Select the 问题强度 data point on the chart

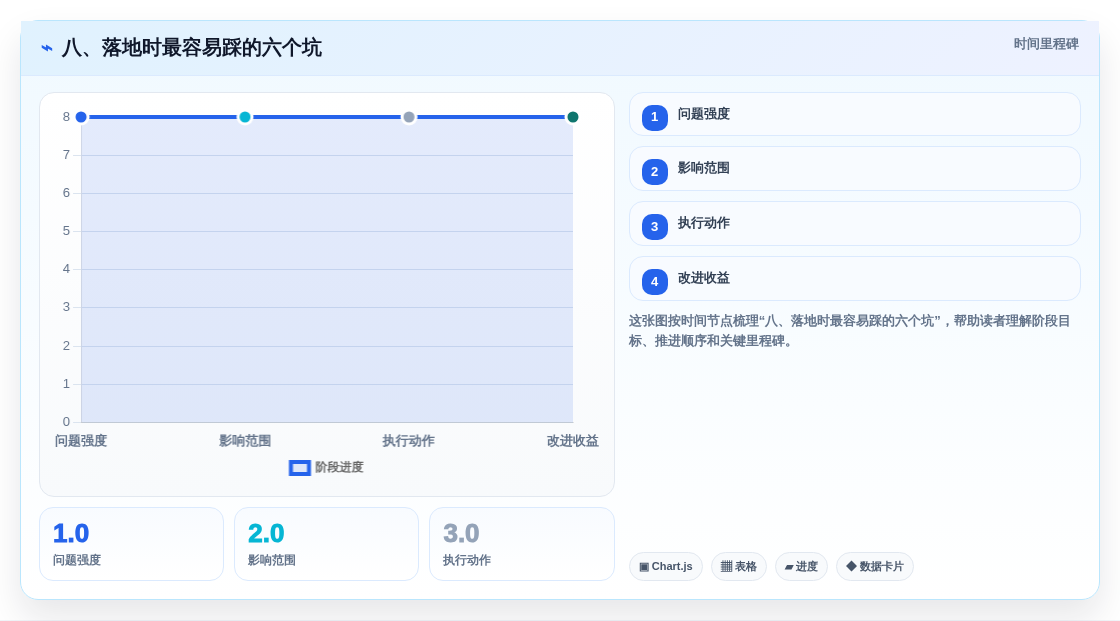pyautogui.click(x=81, y=117)
